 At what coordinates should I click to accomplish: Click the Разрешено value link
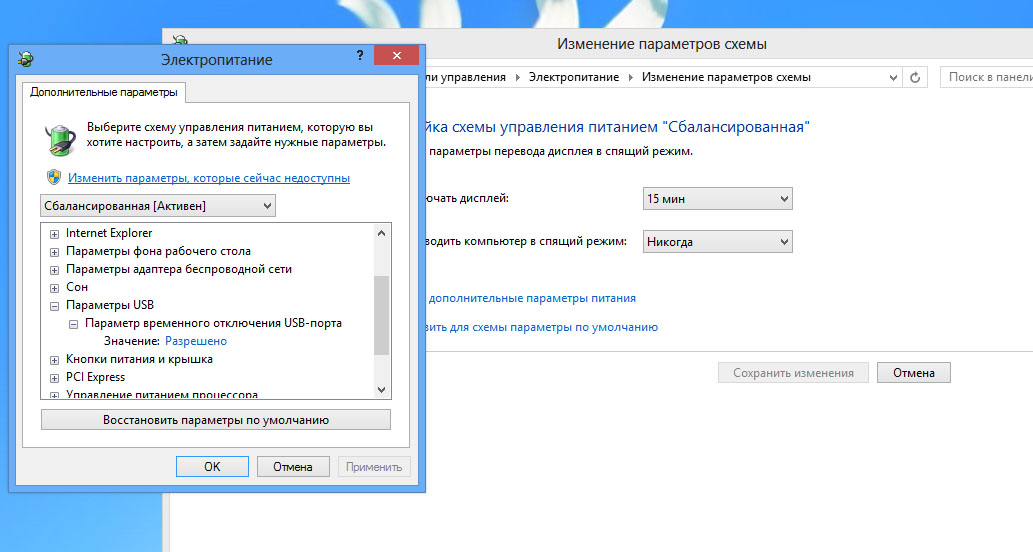(x=195, y=341)
